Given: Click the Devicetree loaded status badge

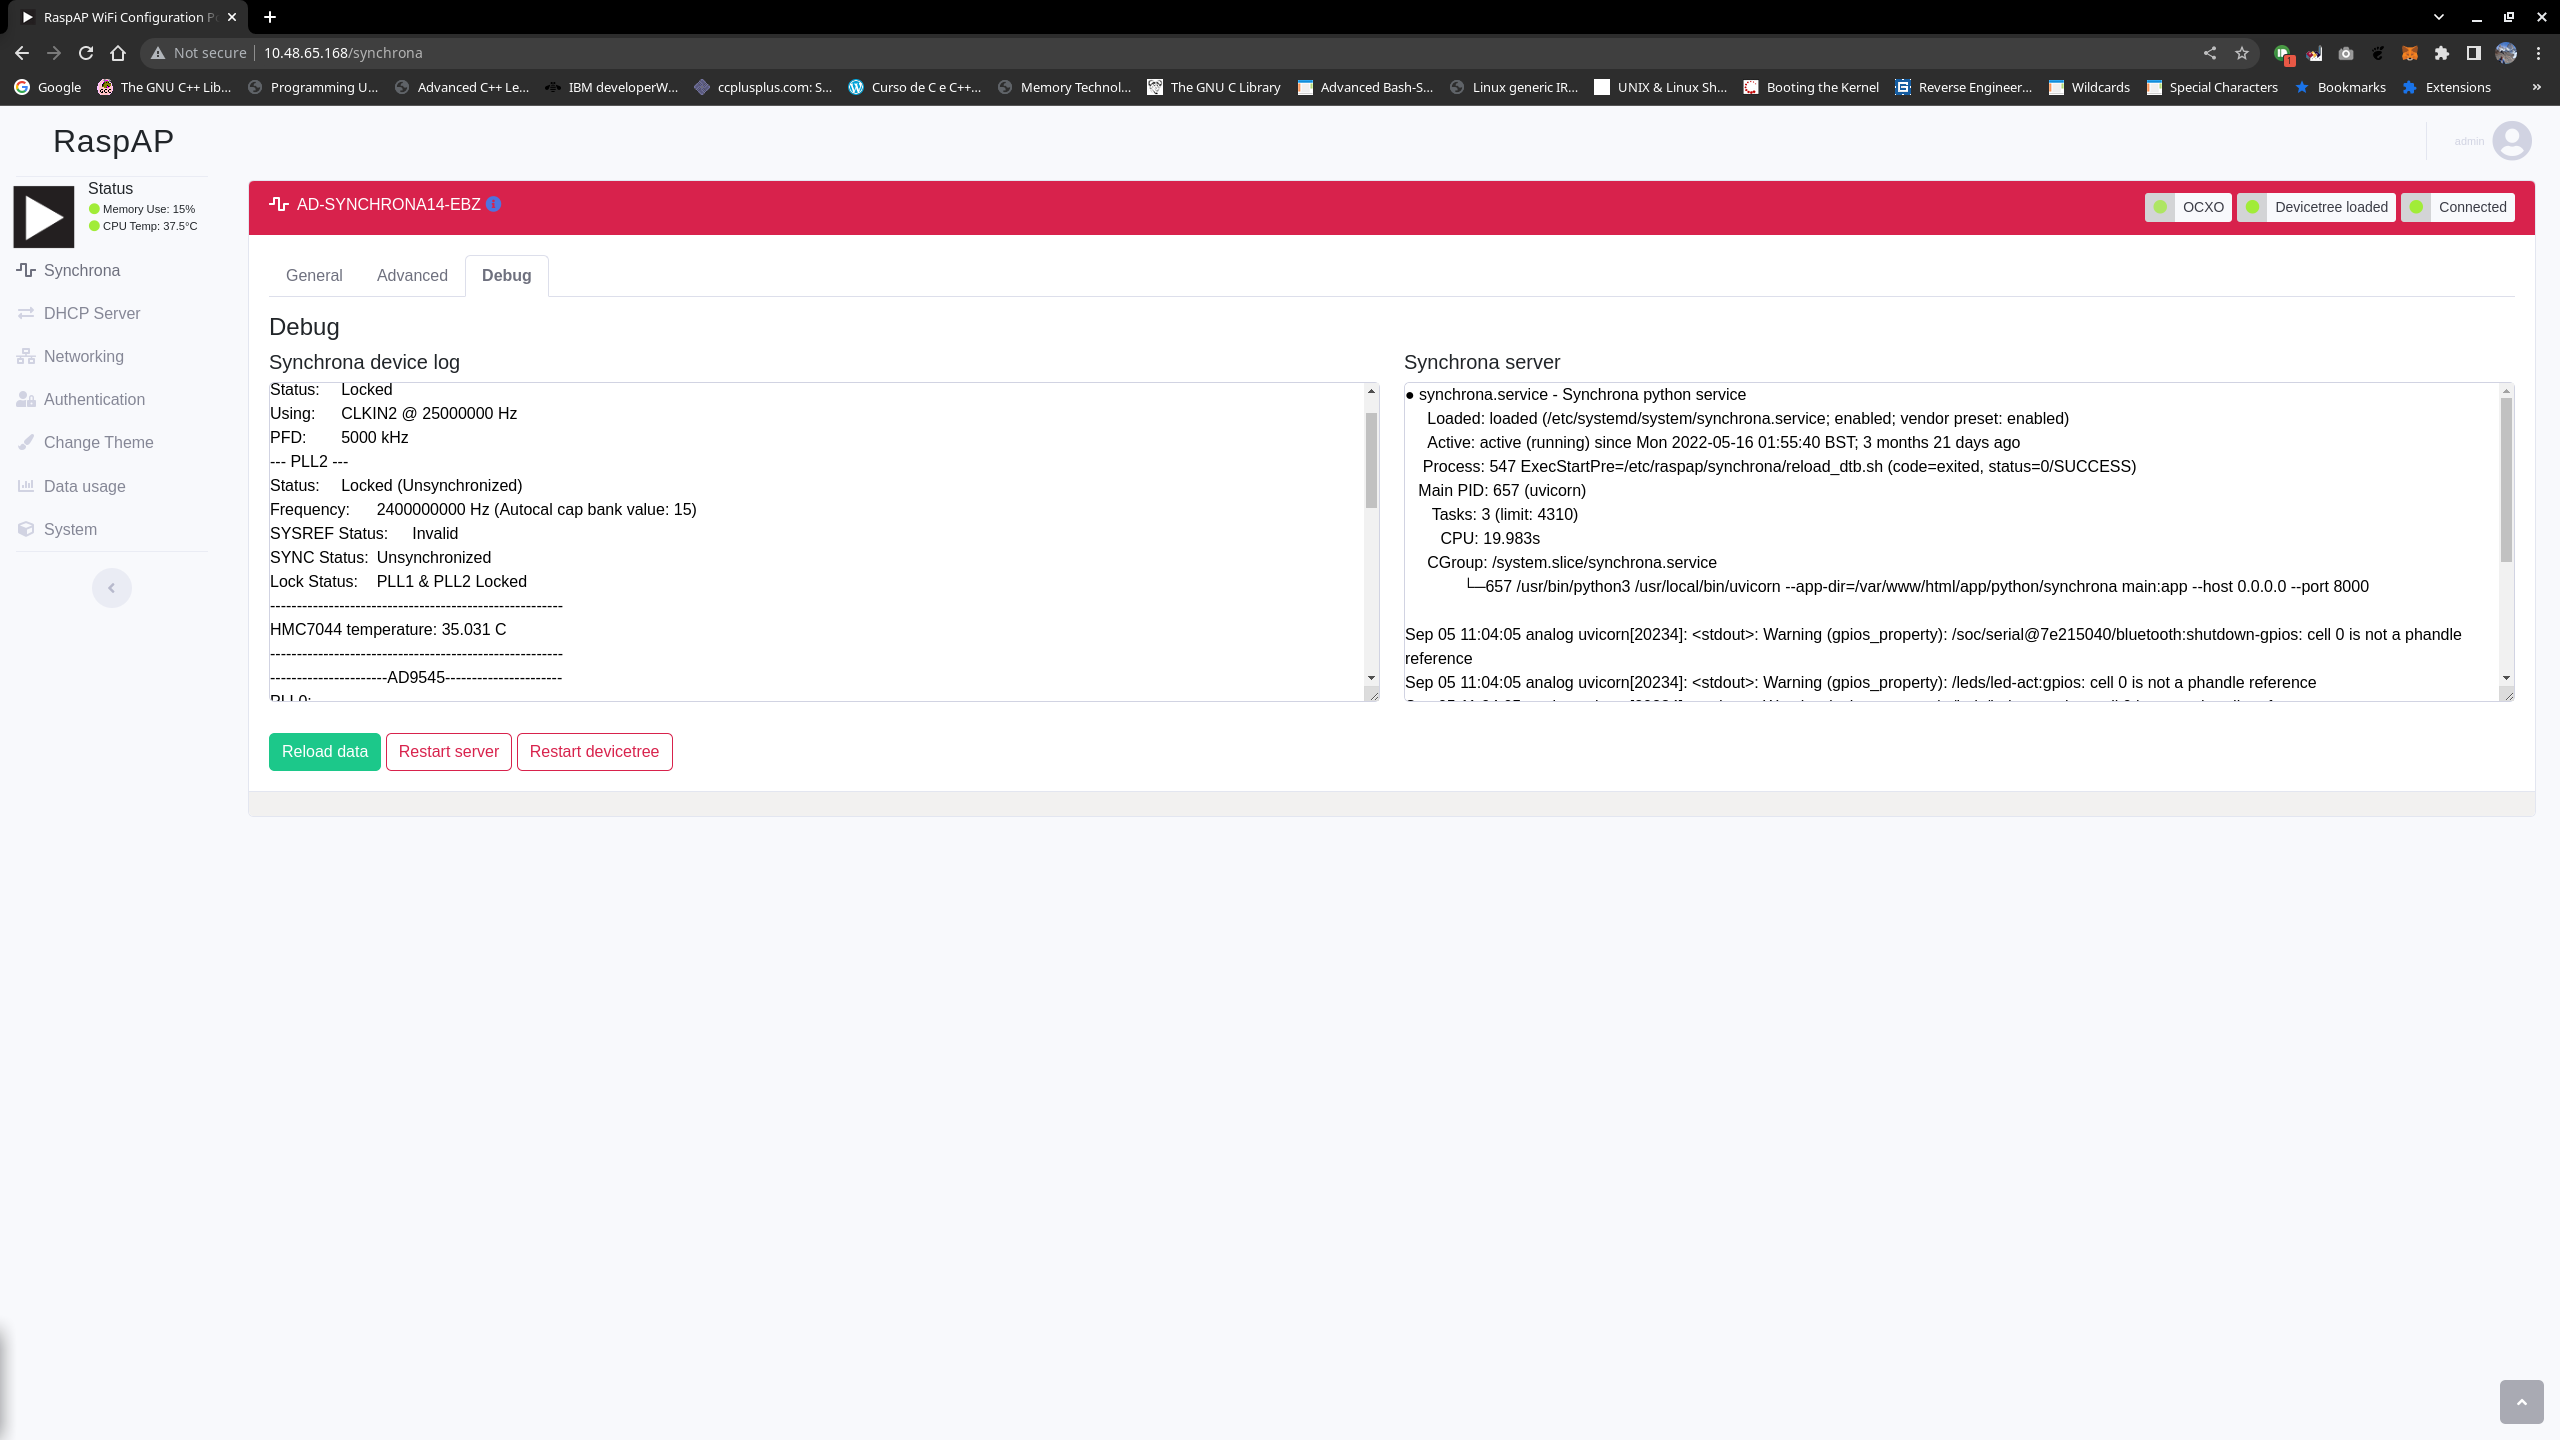Looking at the screenshot, I should [2316, 207].
